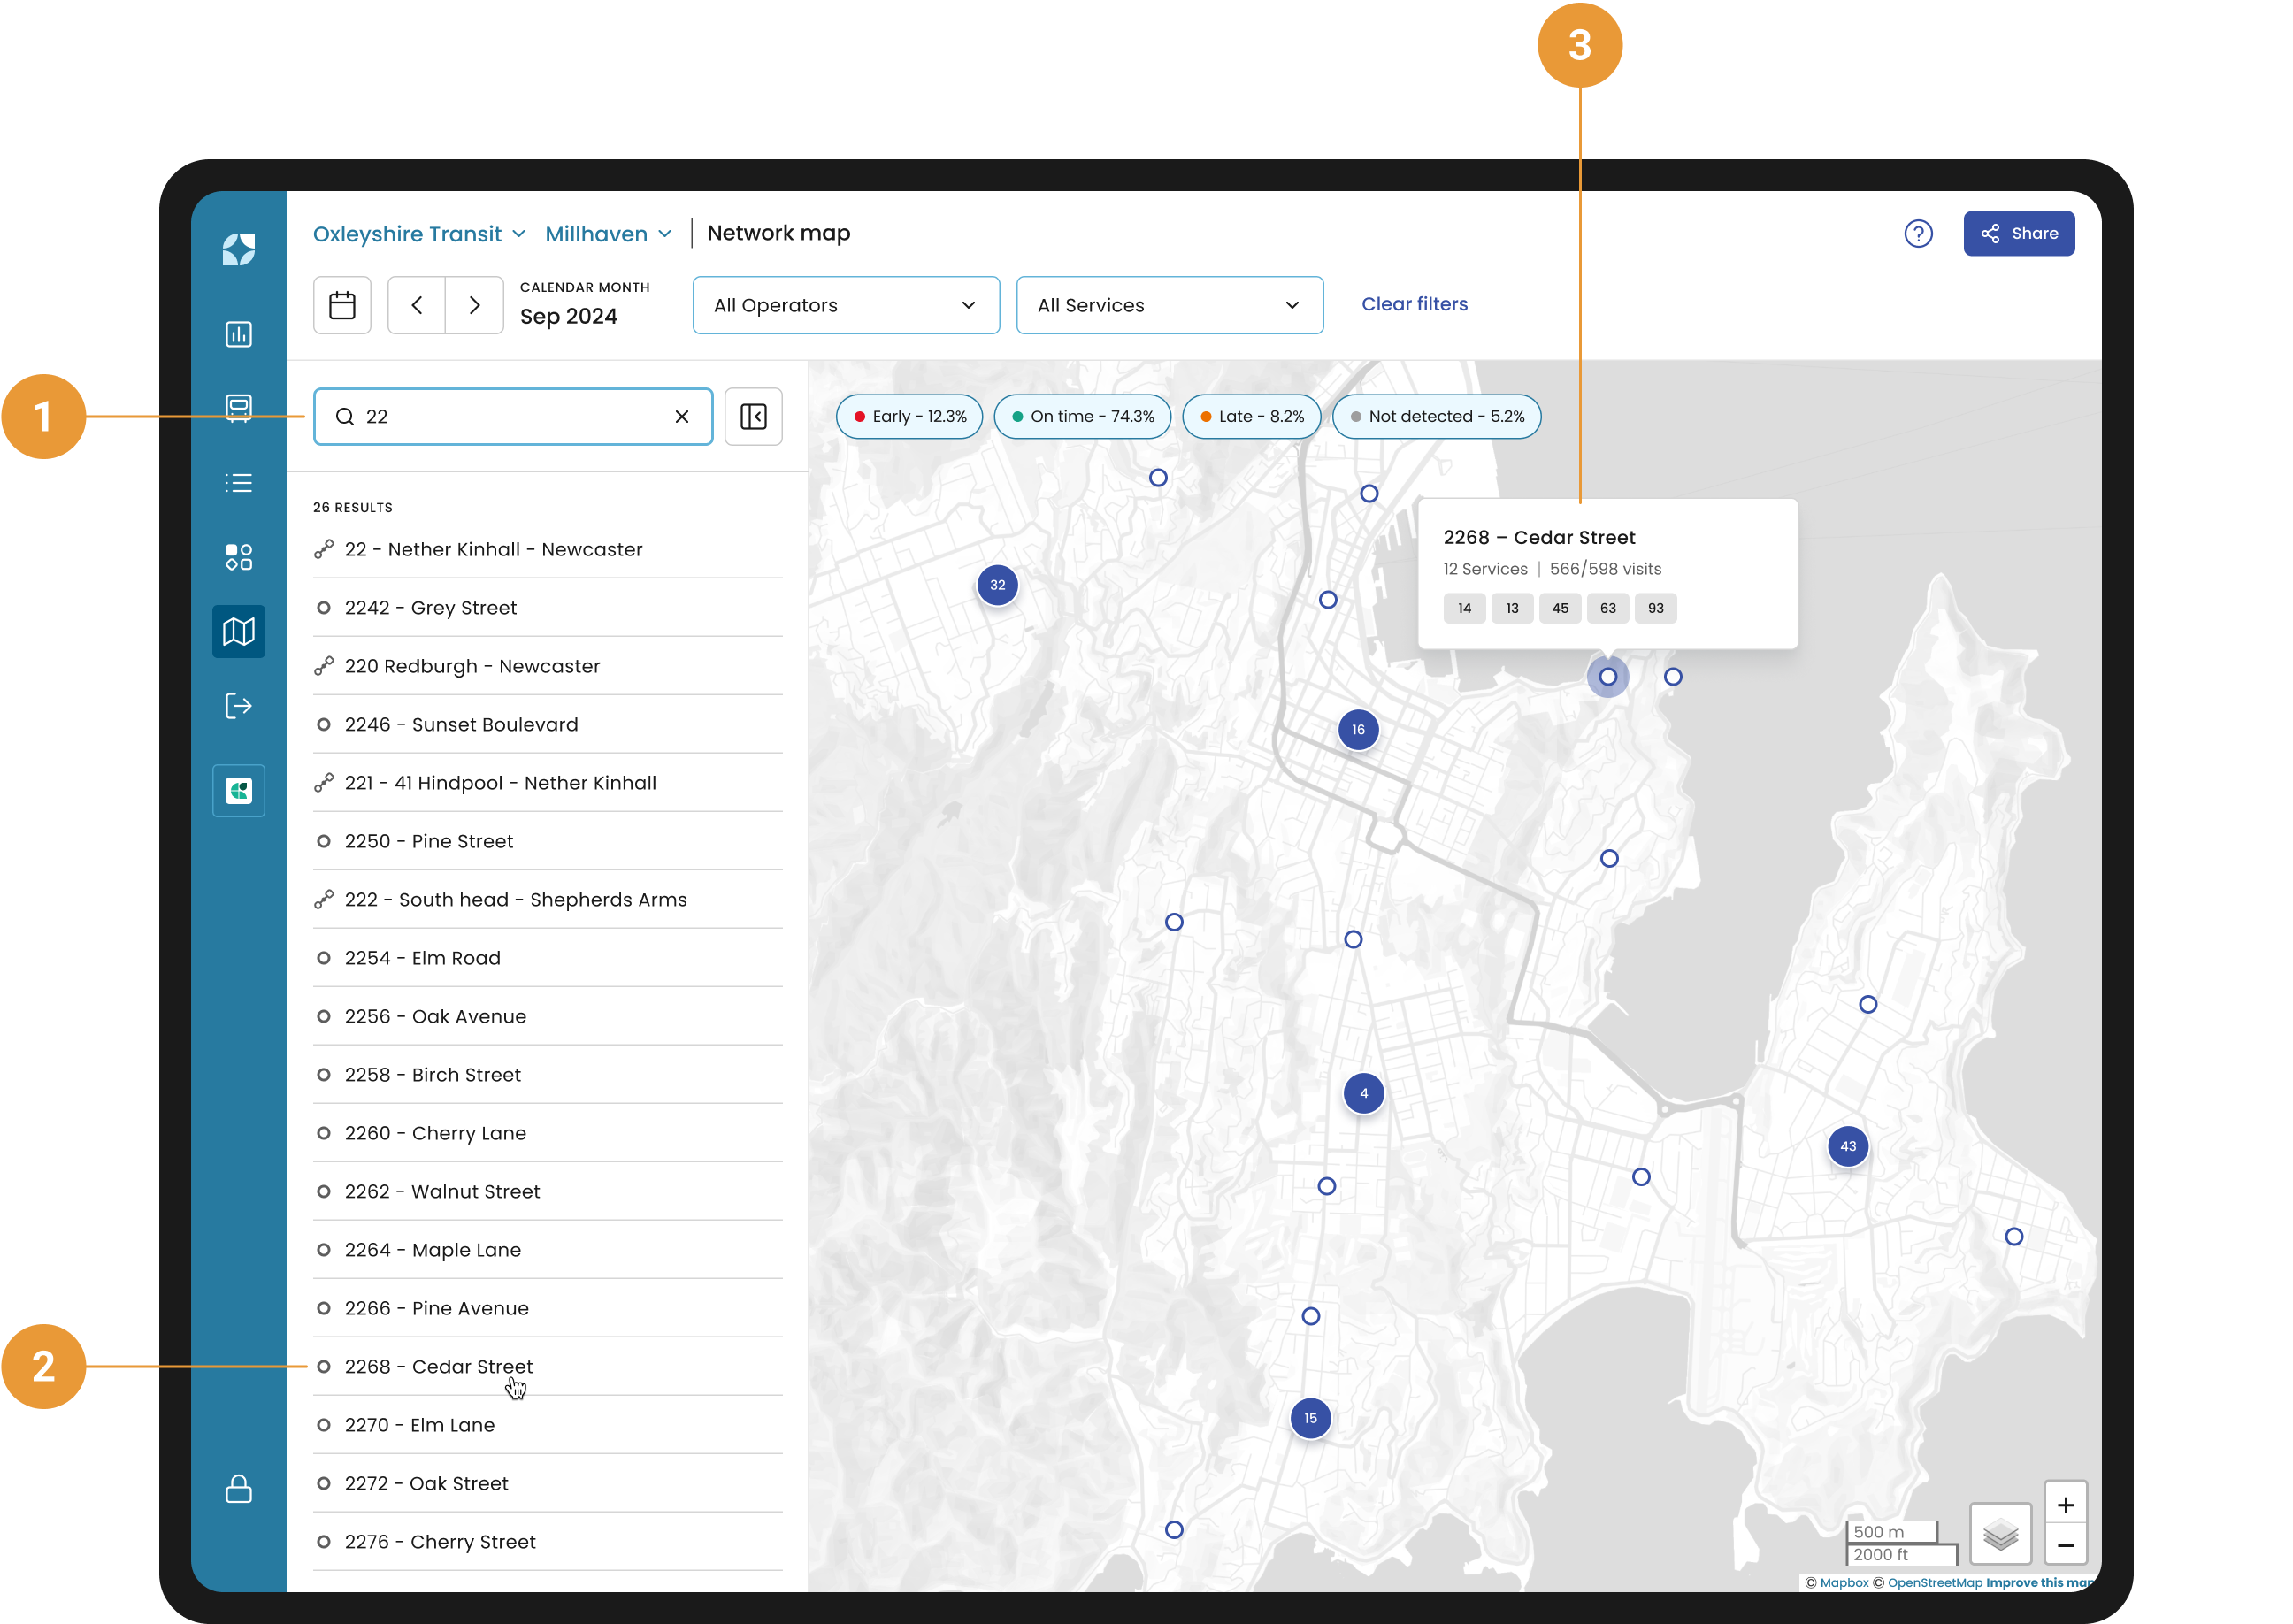Go to the previous calendar month
Image resolution: width=2293 pixels, height=1624 pixels.
point(417,305)
